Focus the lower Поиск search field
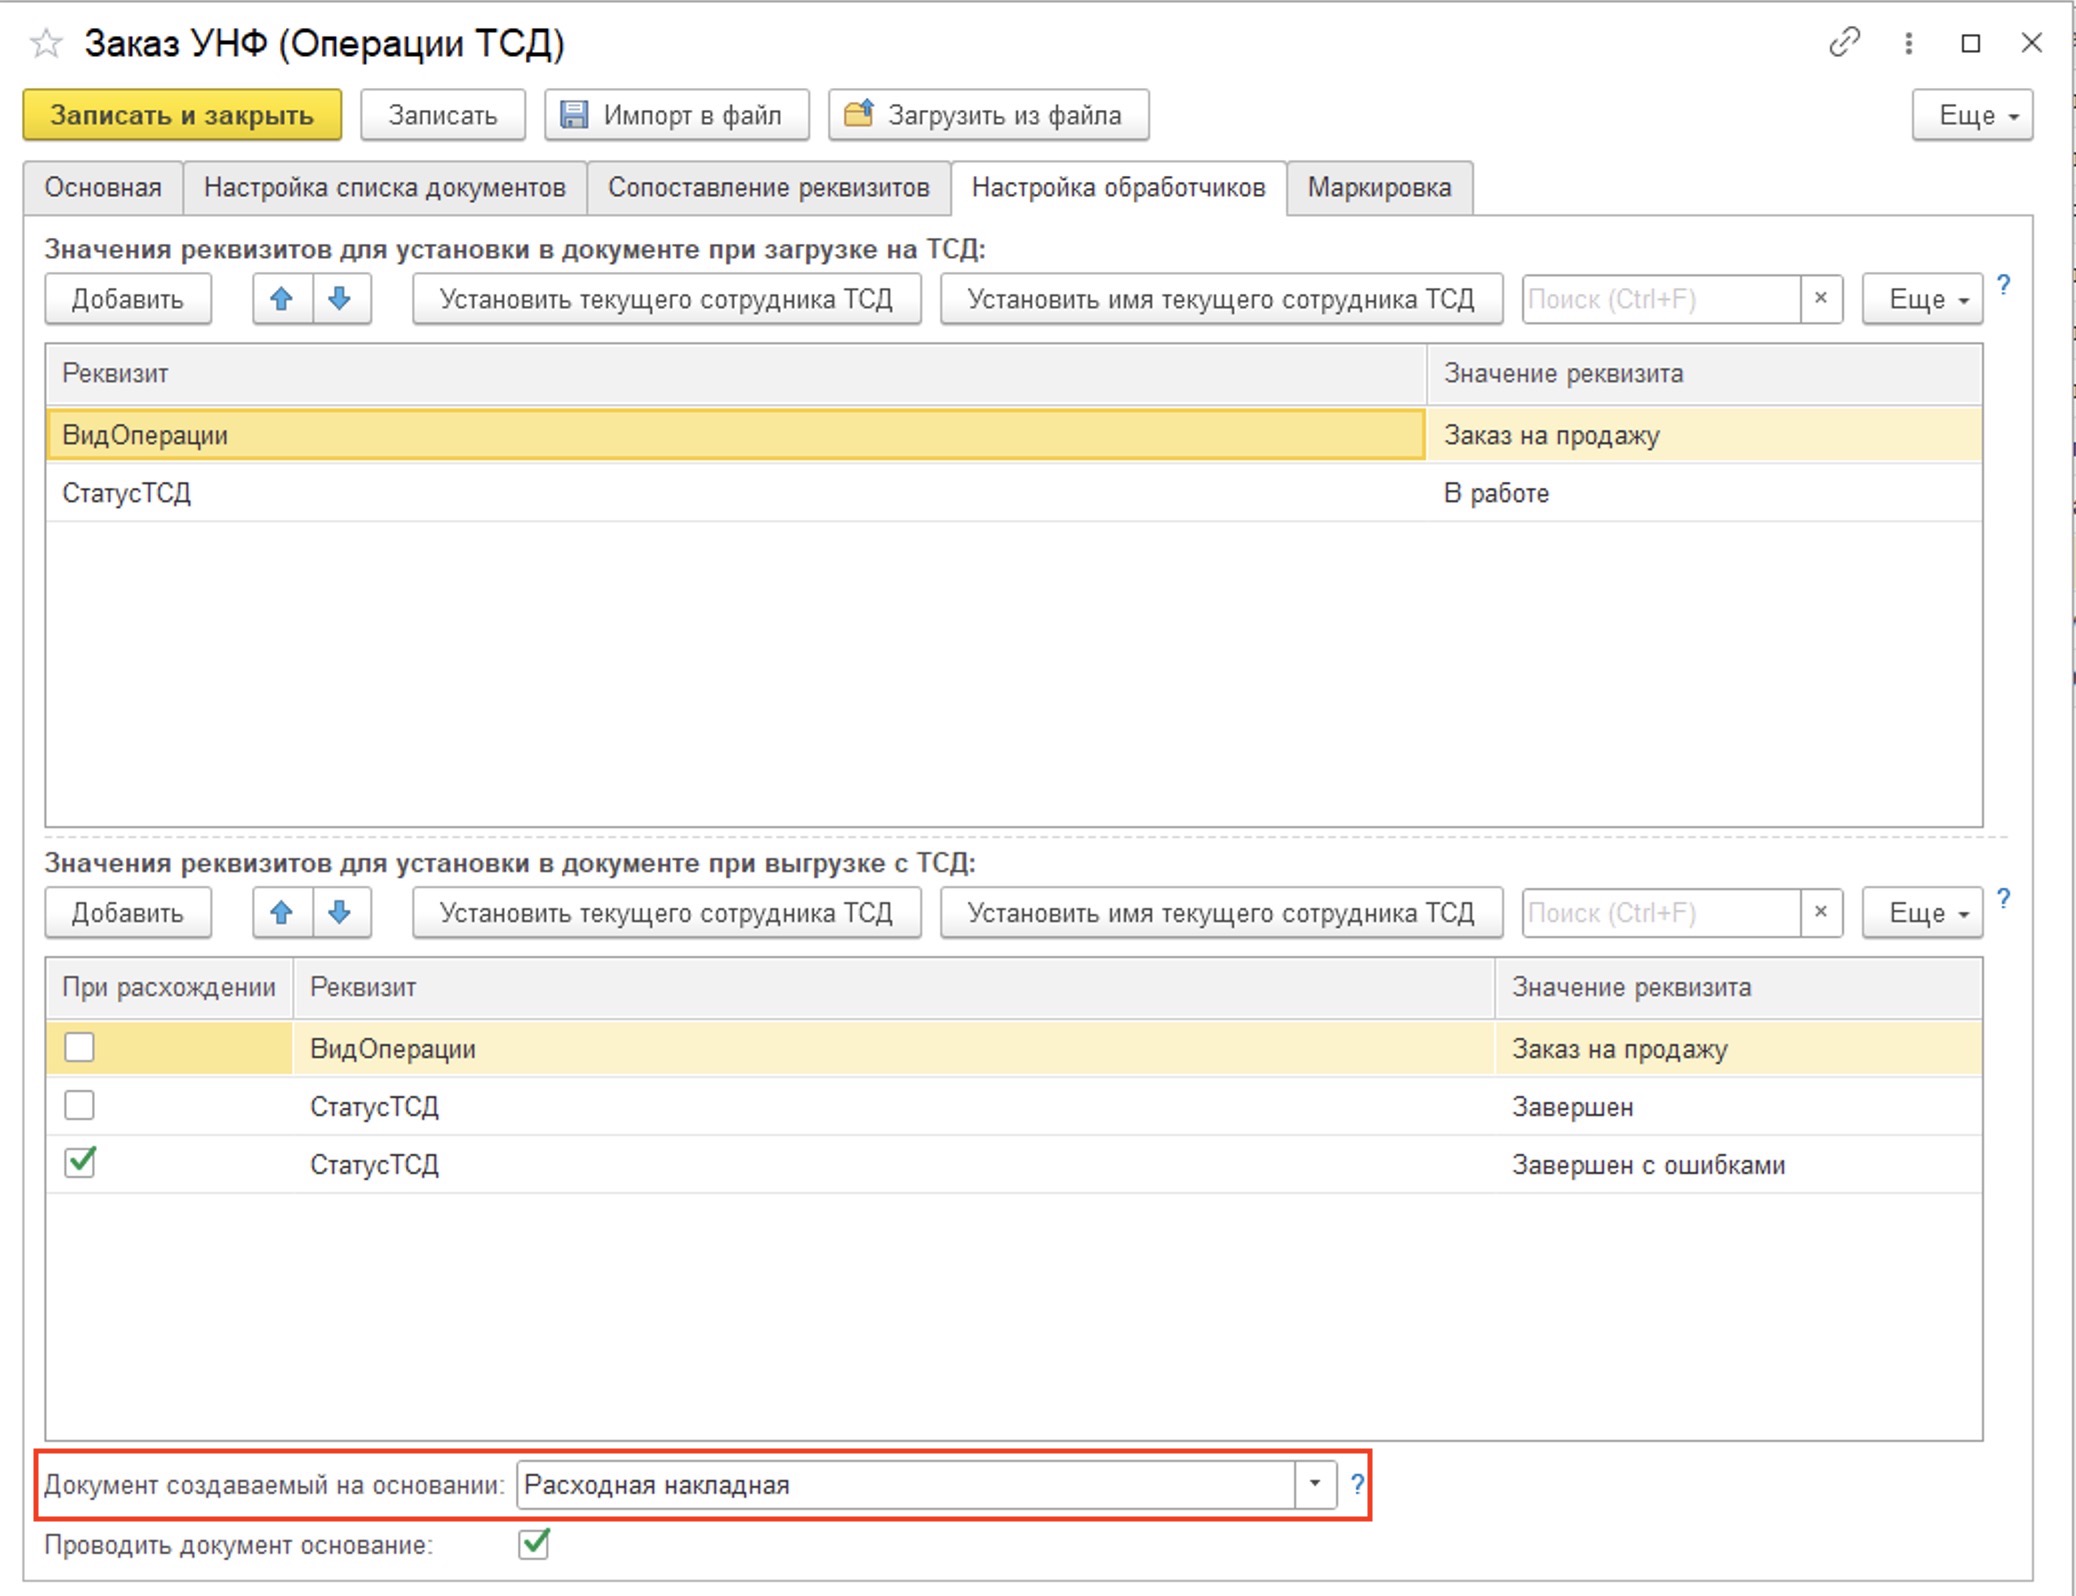Screen dimensions: 2076x1596 click(1661, 913)
